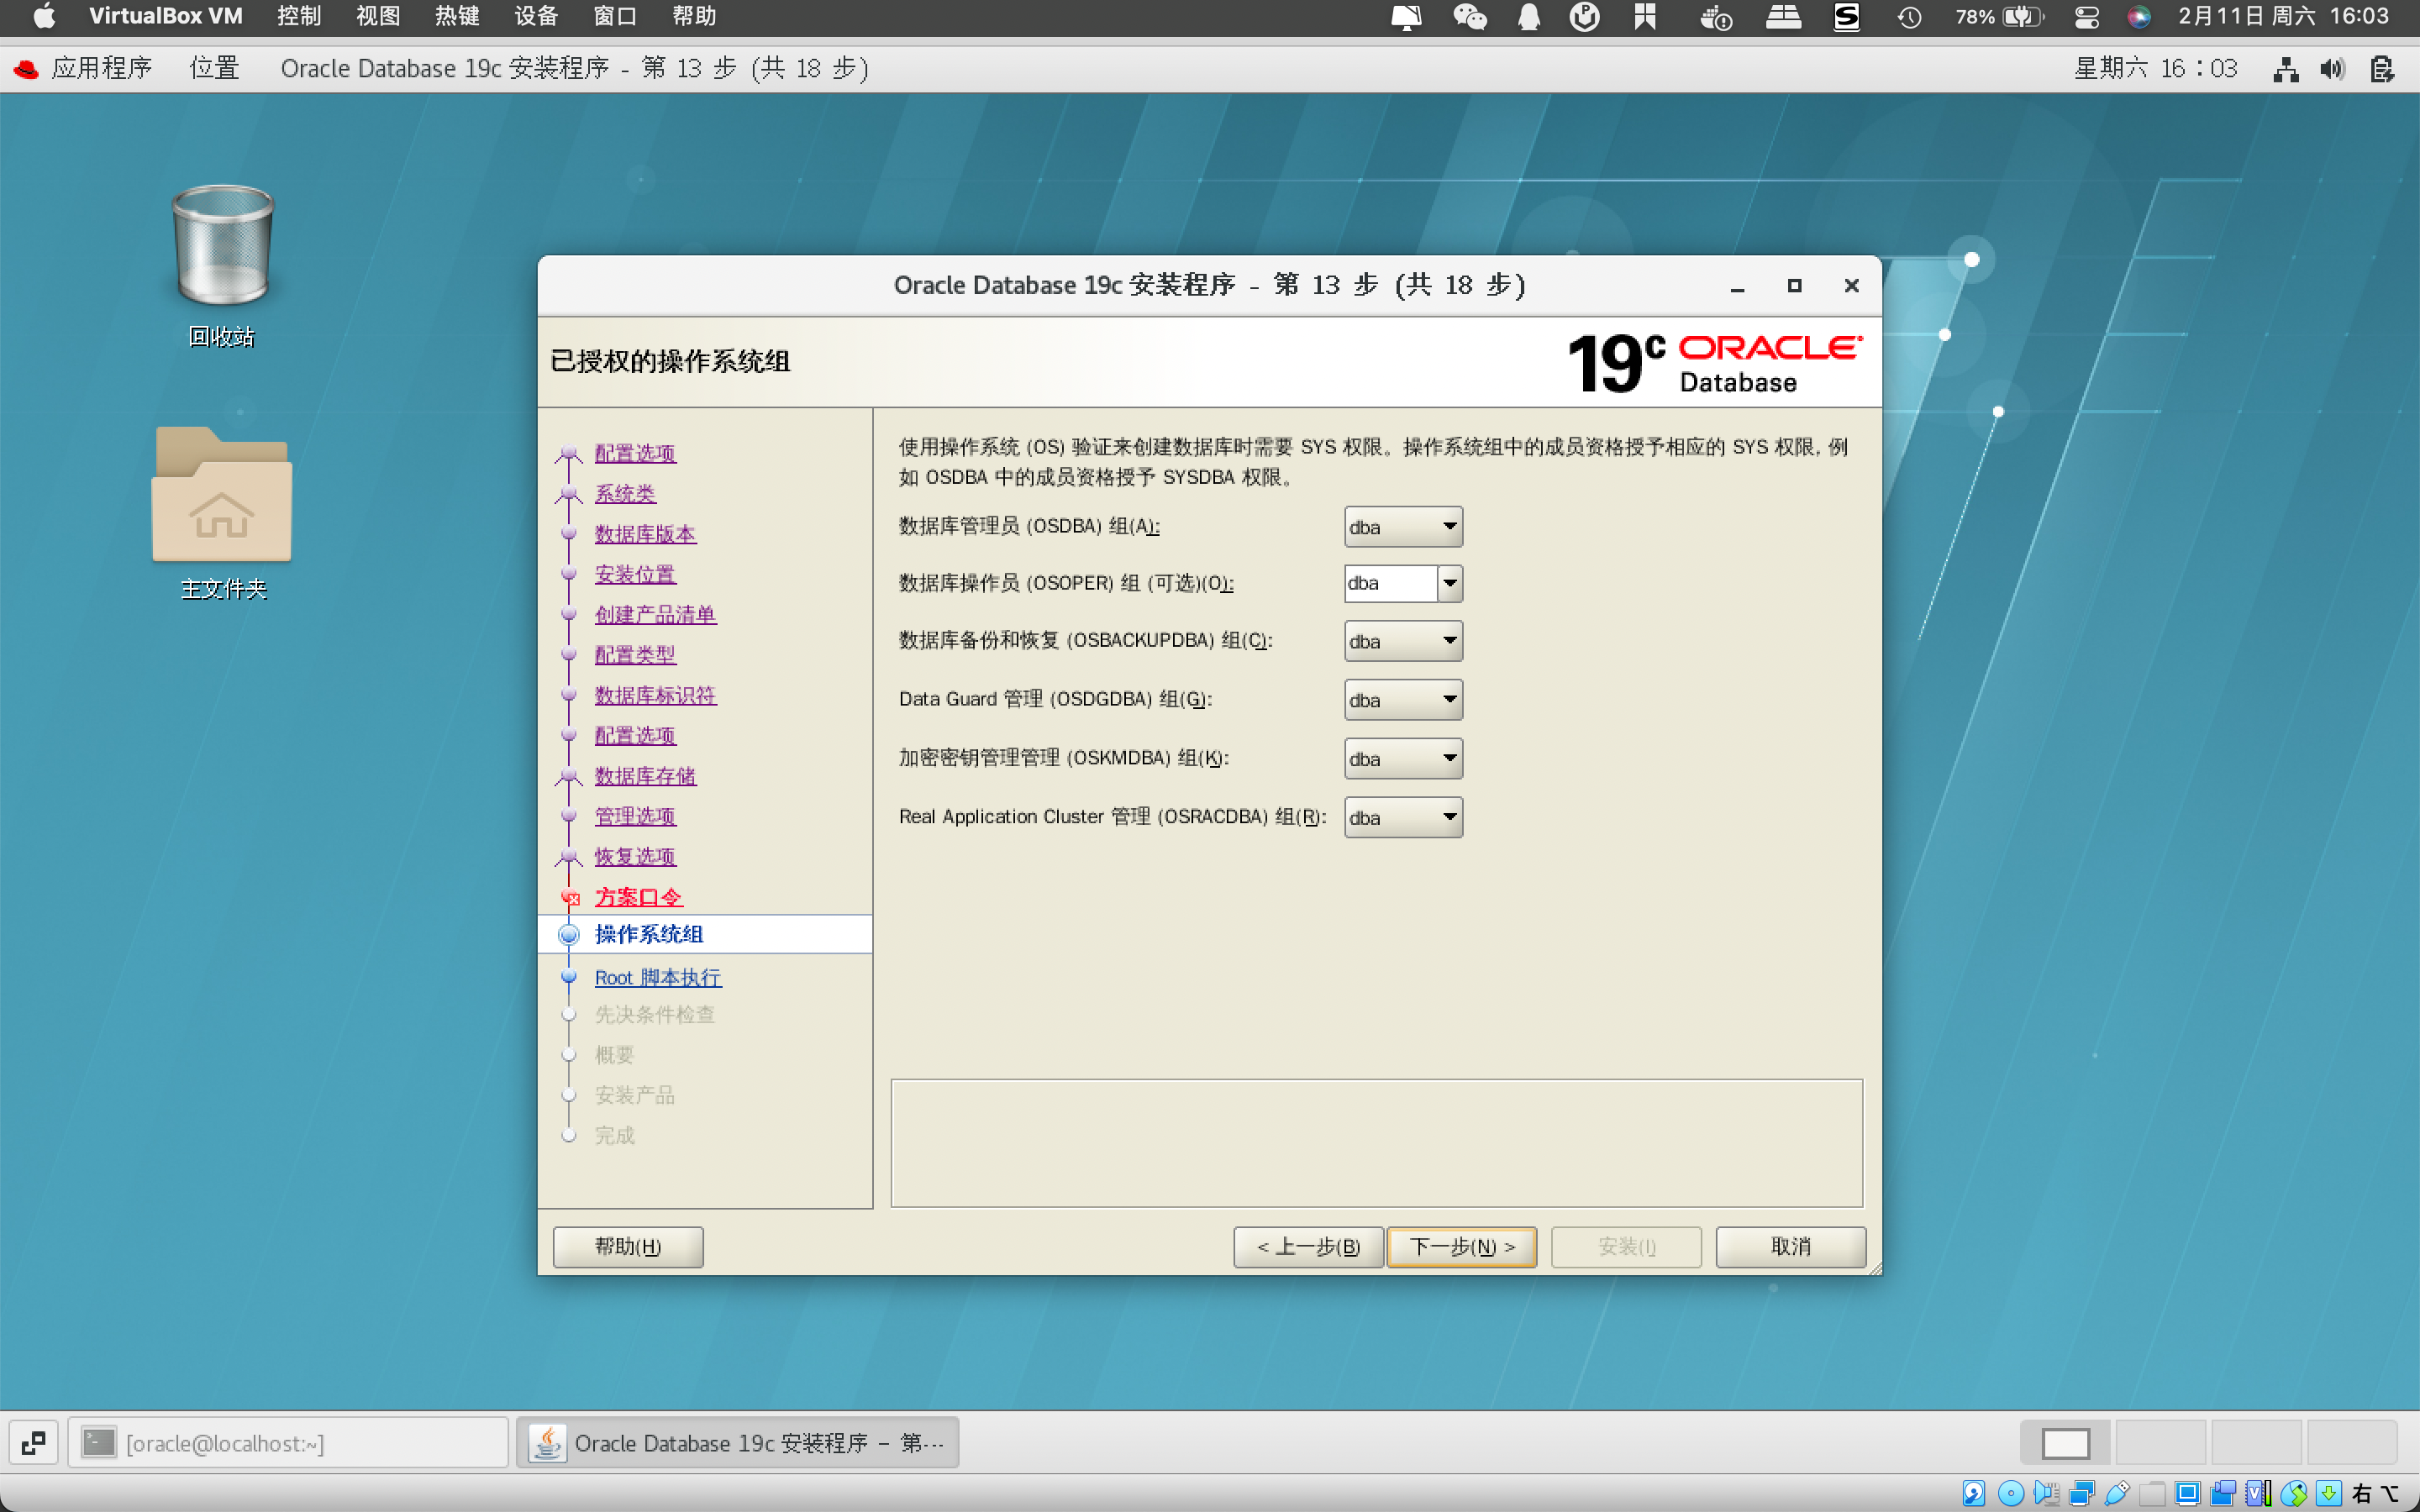Go to the 方案口令 step link

pos(638,897)
